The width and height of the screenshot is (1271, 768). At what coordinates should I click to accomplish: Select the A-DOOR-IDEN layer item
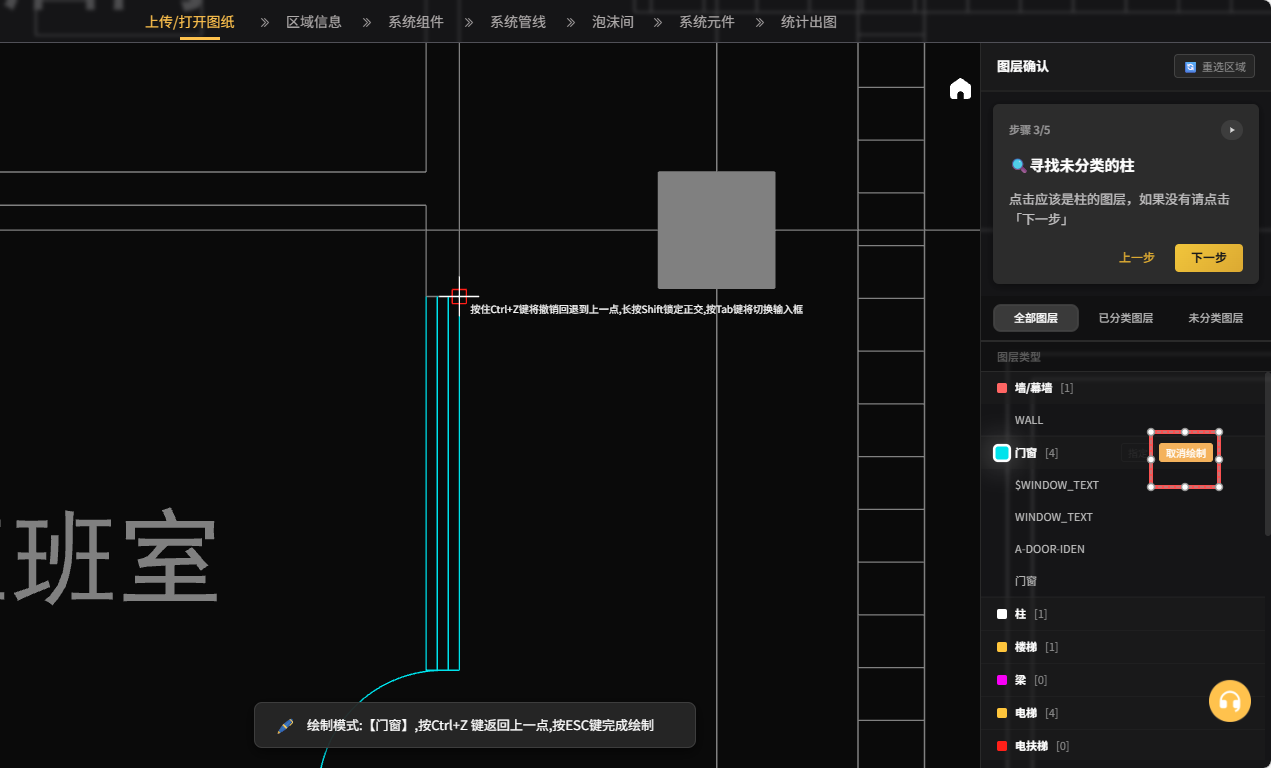click(x=1049, y=549)
